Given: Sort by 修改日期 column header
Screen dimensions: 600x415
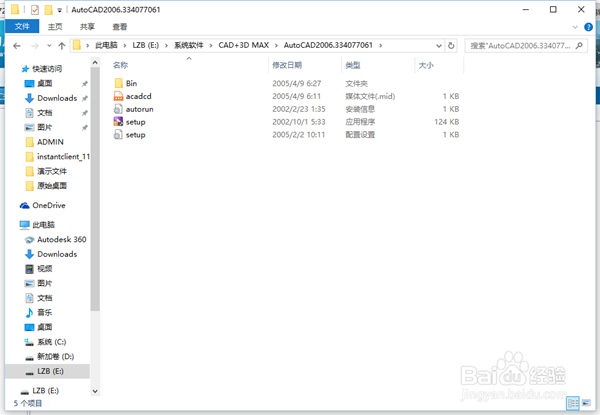Looking at the screenshot, I should [287, 65].
